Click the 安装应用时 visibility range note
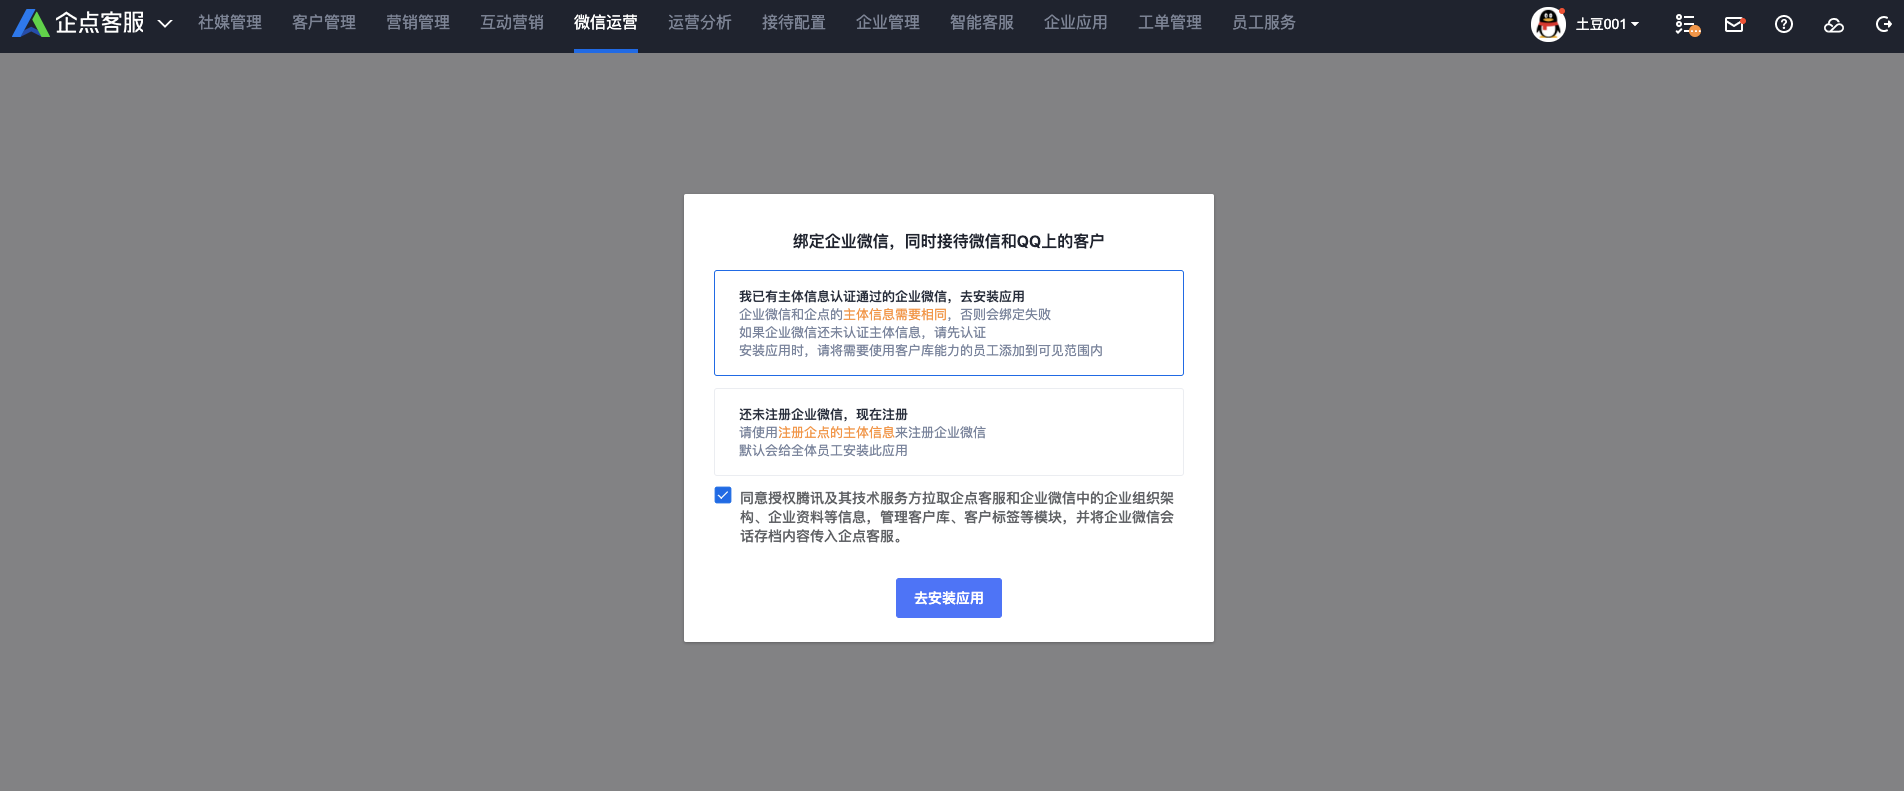This screenshot has width=1904, height=791. [921, 350]
